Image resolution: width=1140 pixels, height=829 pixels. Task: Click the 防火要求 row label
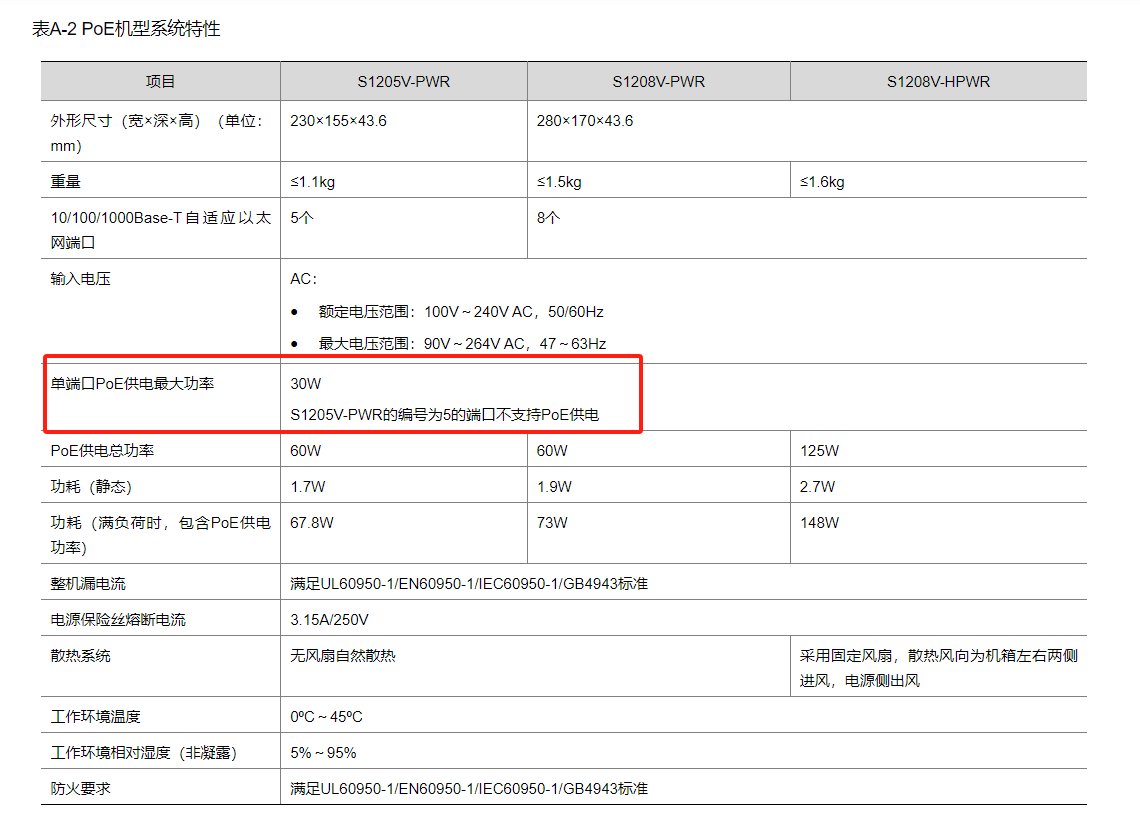coord(80,788)
